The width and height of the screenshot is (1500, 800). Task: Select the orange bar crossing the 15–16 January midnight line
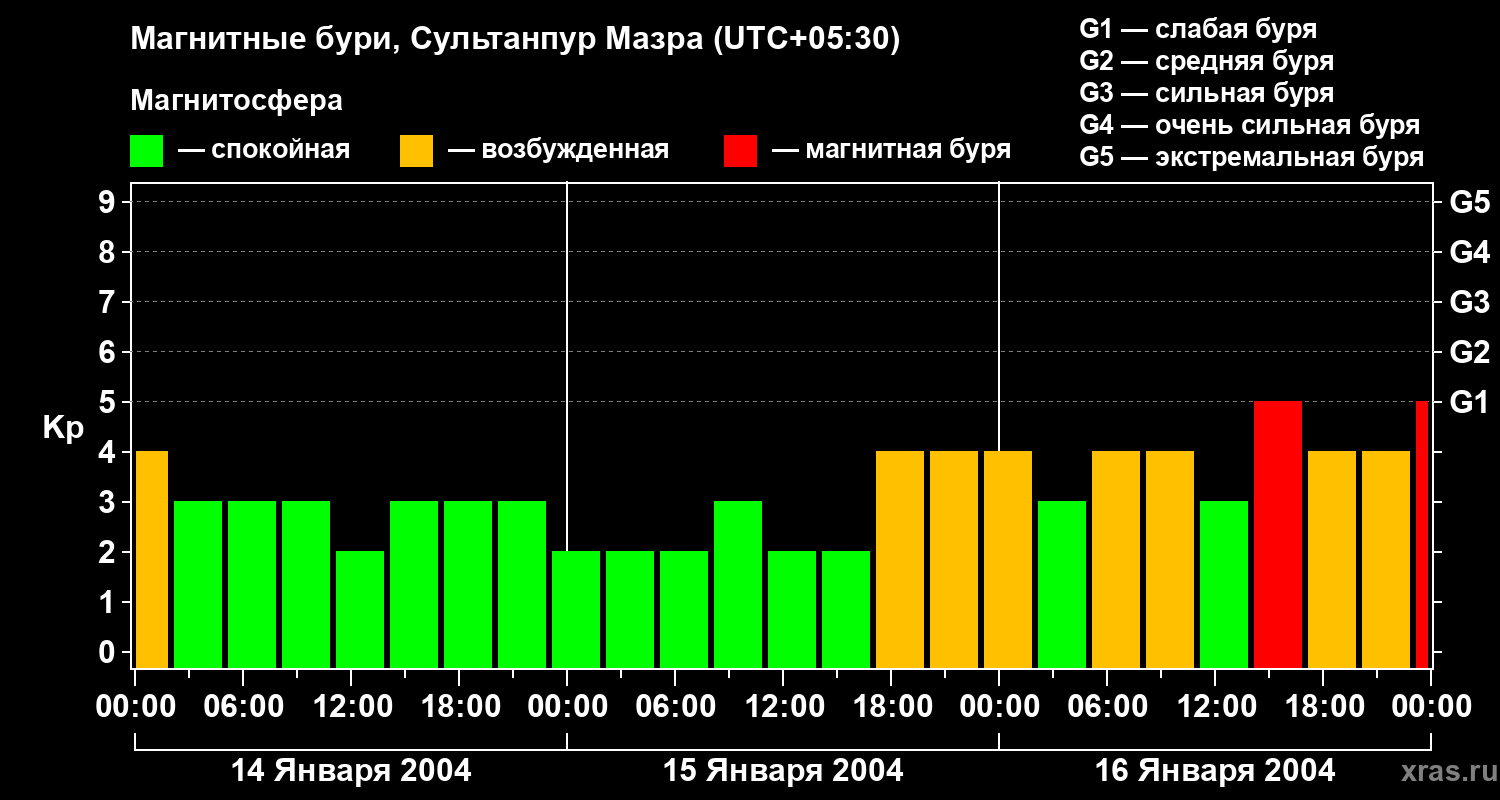pos(1008,559)
